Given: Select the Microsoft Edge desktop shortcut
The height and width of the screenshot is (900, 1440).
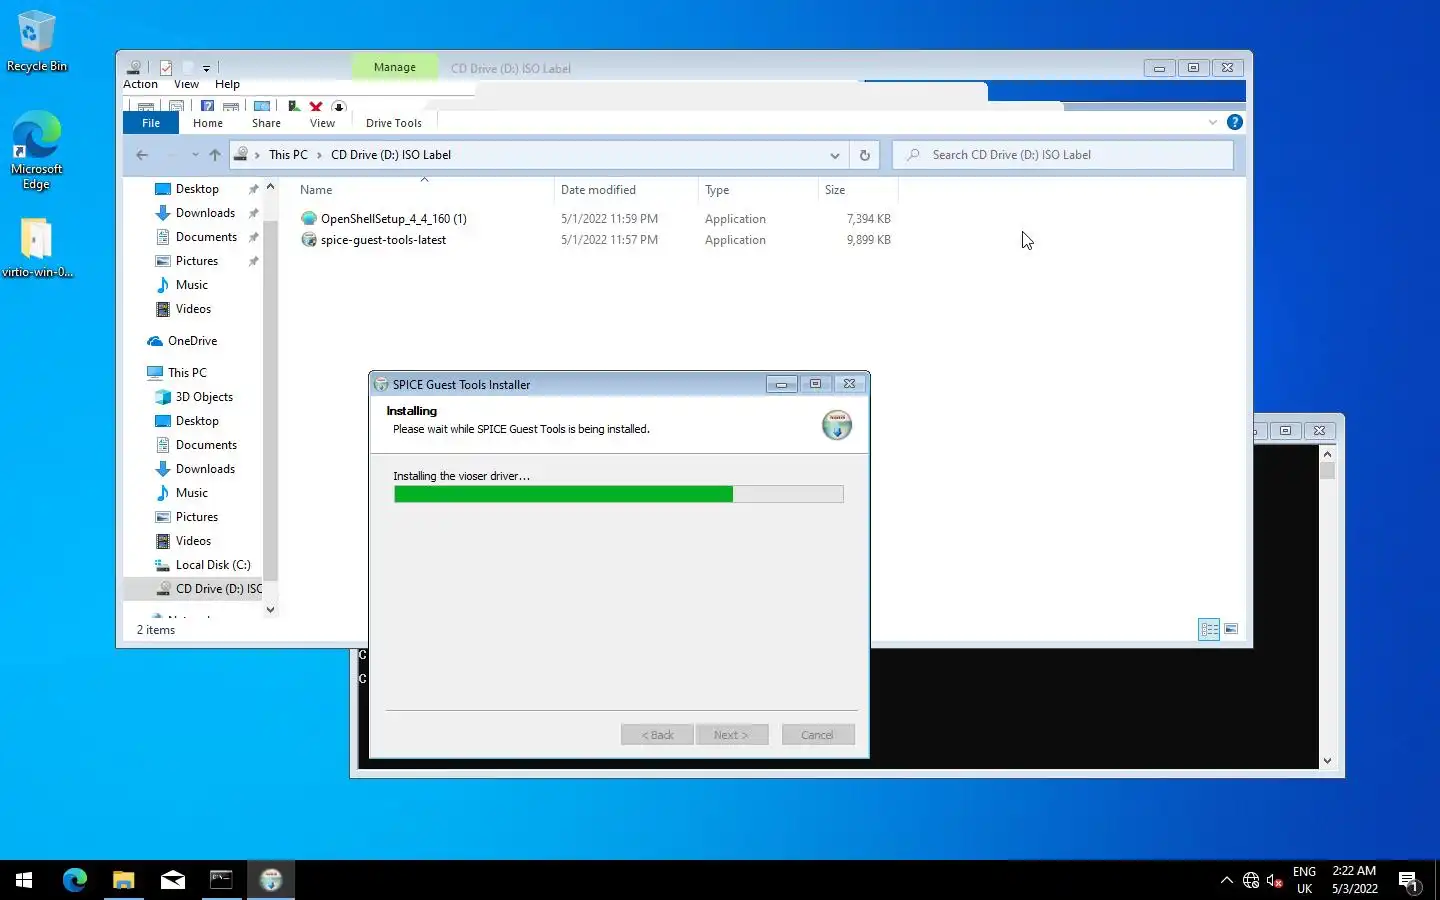Looking at the screenshot, I should (37, 150).
